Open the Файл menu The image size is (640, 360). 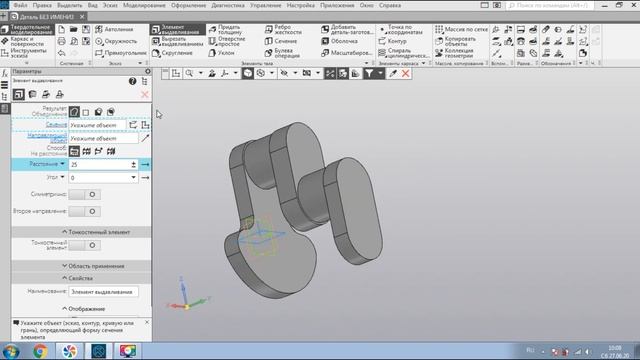point(20,5)
